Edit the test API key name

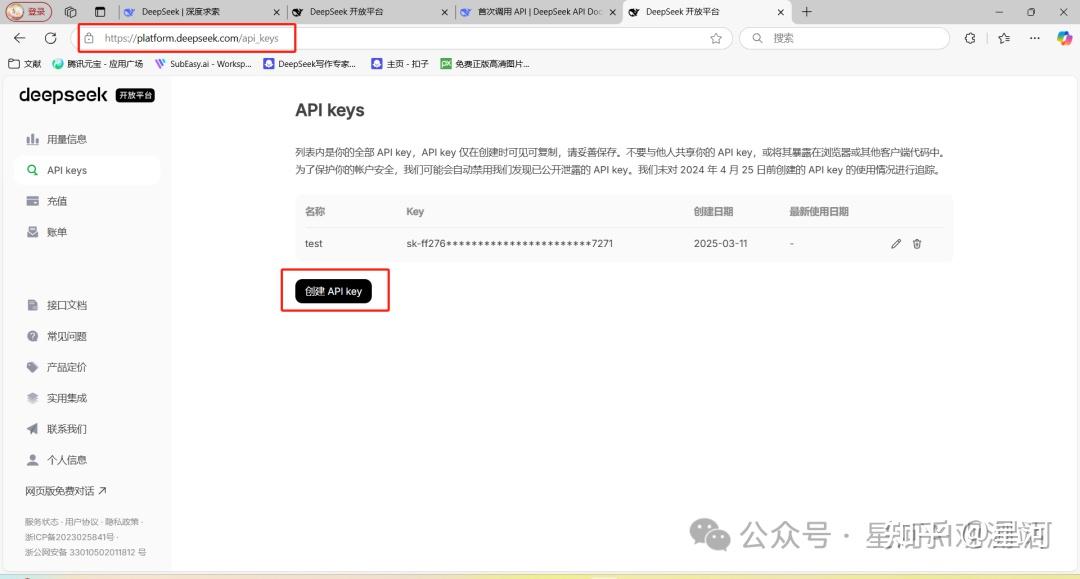click(x=895, y=244)
